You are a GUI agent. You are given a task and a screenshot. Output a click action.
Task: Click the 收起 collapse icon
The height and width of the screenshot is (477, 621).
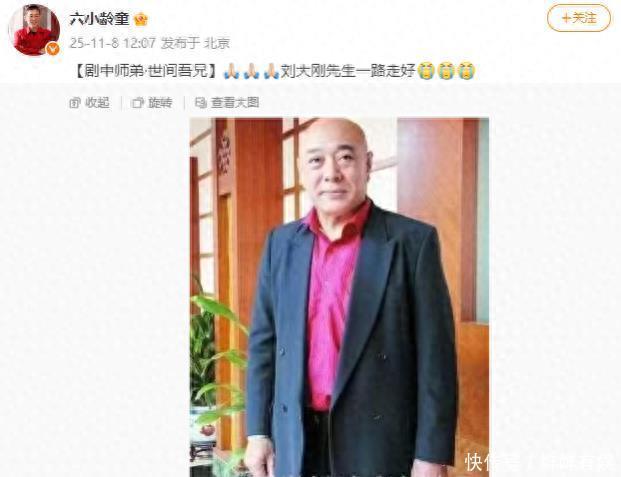coord(75,103)
